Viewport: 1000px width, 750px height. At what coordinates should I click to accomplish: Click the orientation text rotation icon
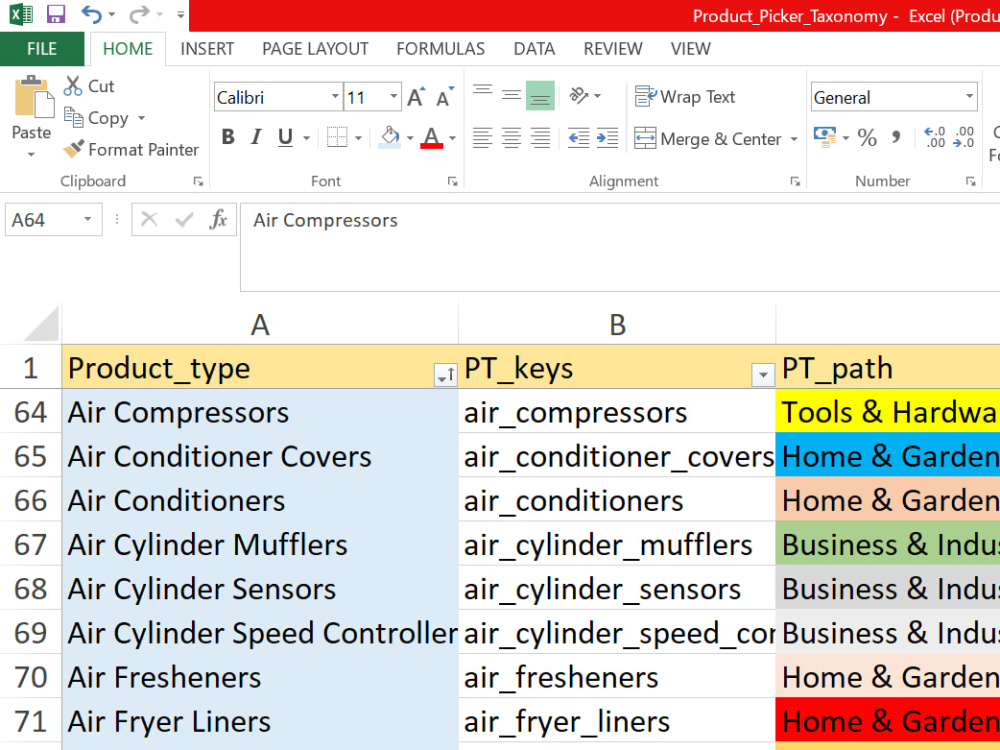[578, 96]
